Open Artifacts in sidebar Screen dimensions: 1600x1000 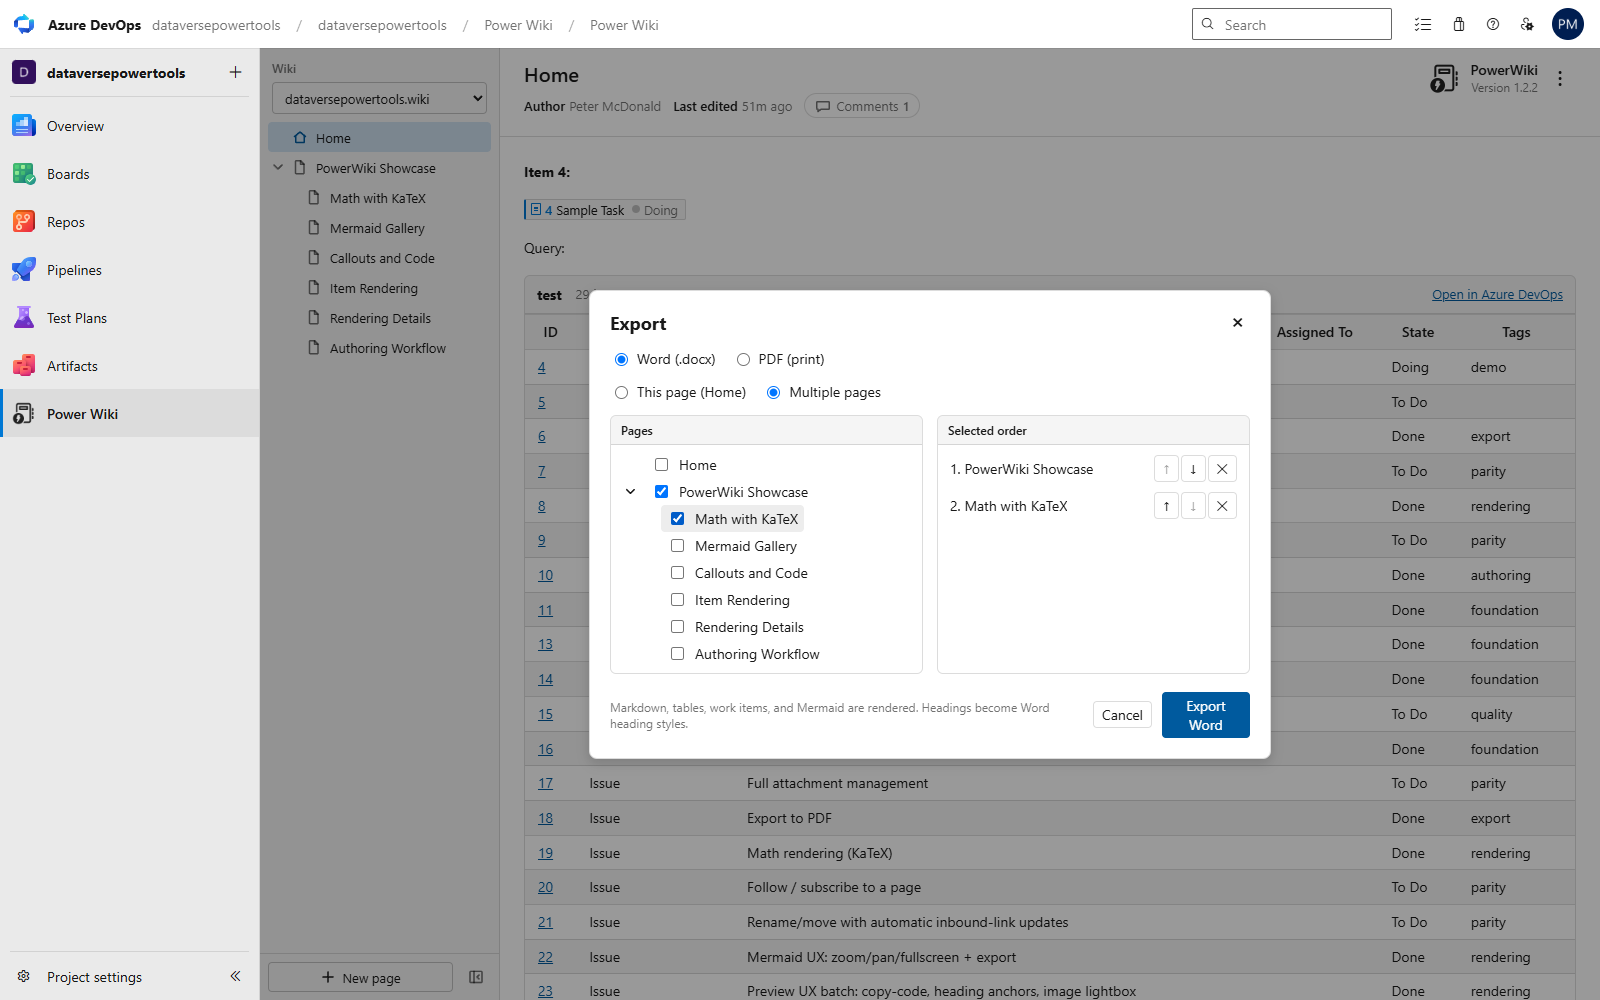(x=130, y=366)
